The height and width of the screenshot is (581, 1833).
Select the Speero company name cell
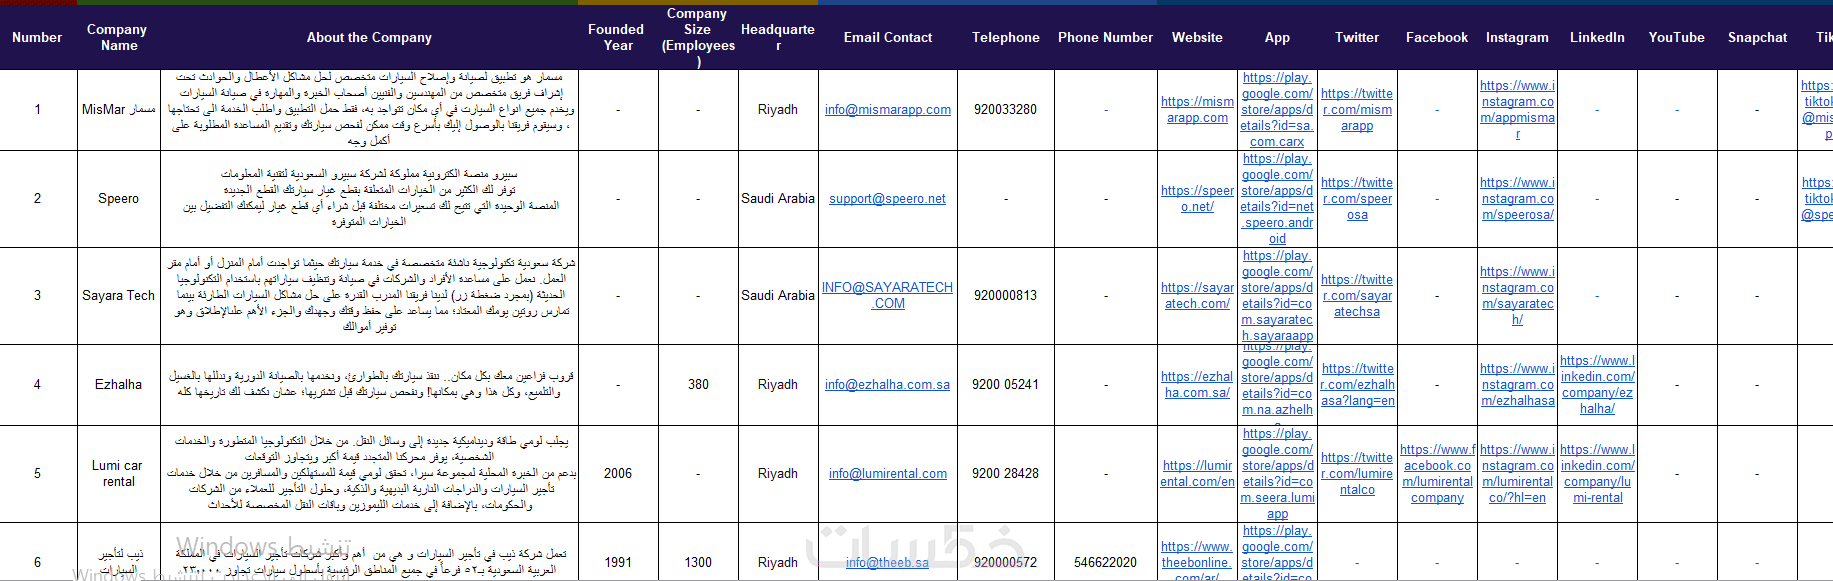point(118,199)
